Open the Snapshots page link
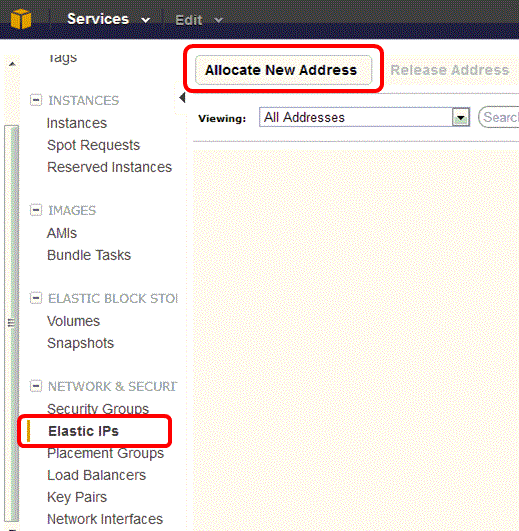This screenshot has height=531, width=519. [81, 343]
